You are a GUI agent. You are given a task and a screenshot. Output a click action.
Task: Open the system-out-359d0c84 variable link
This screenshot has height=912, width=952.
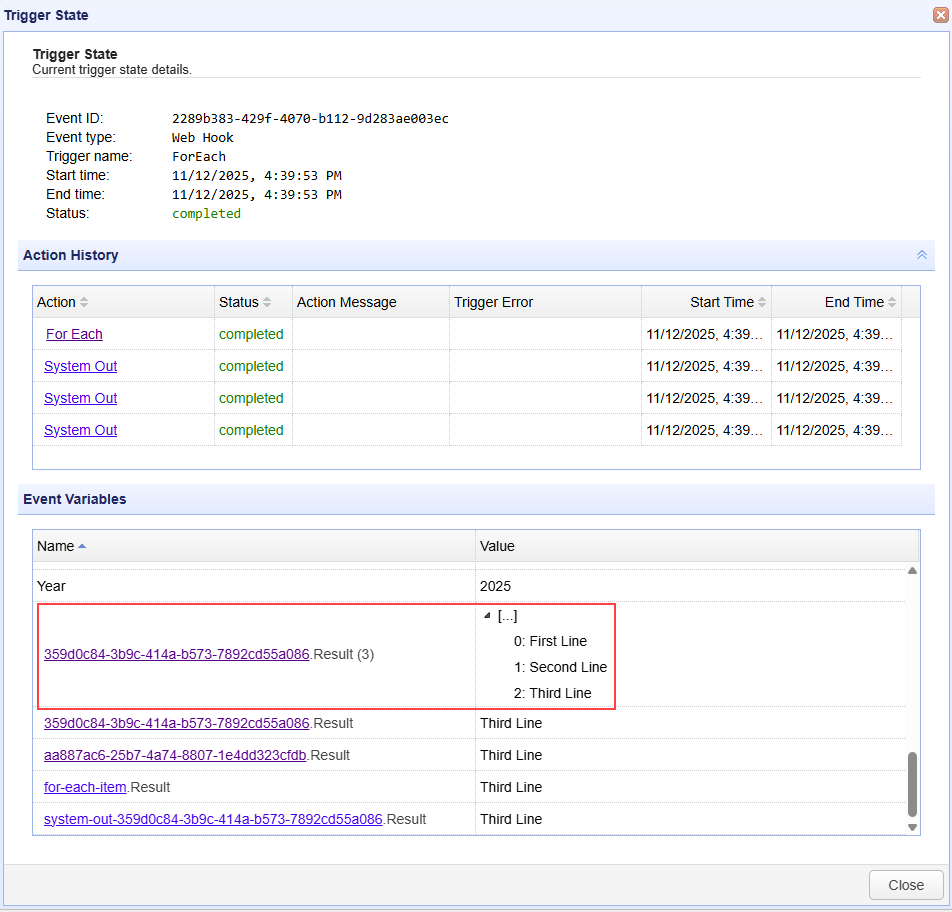tap(213, 819)
